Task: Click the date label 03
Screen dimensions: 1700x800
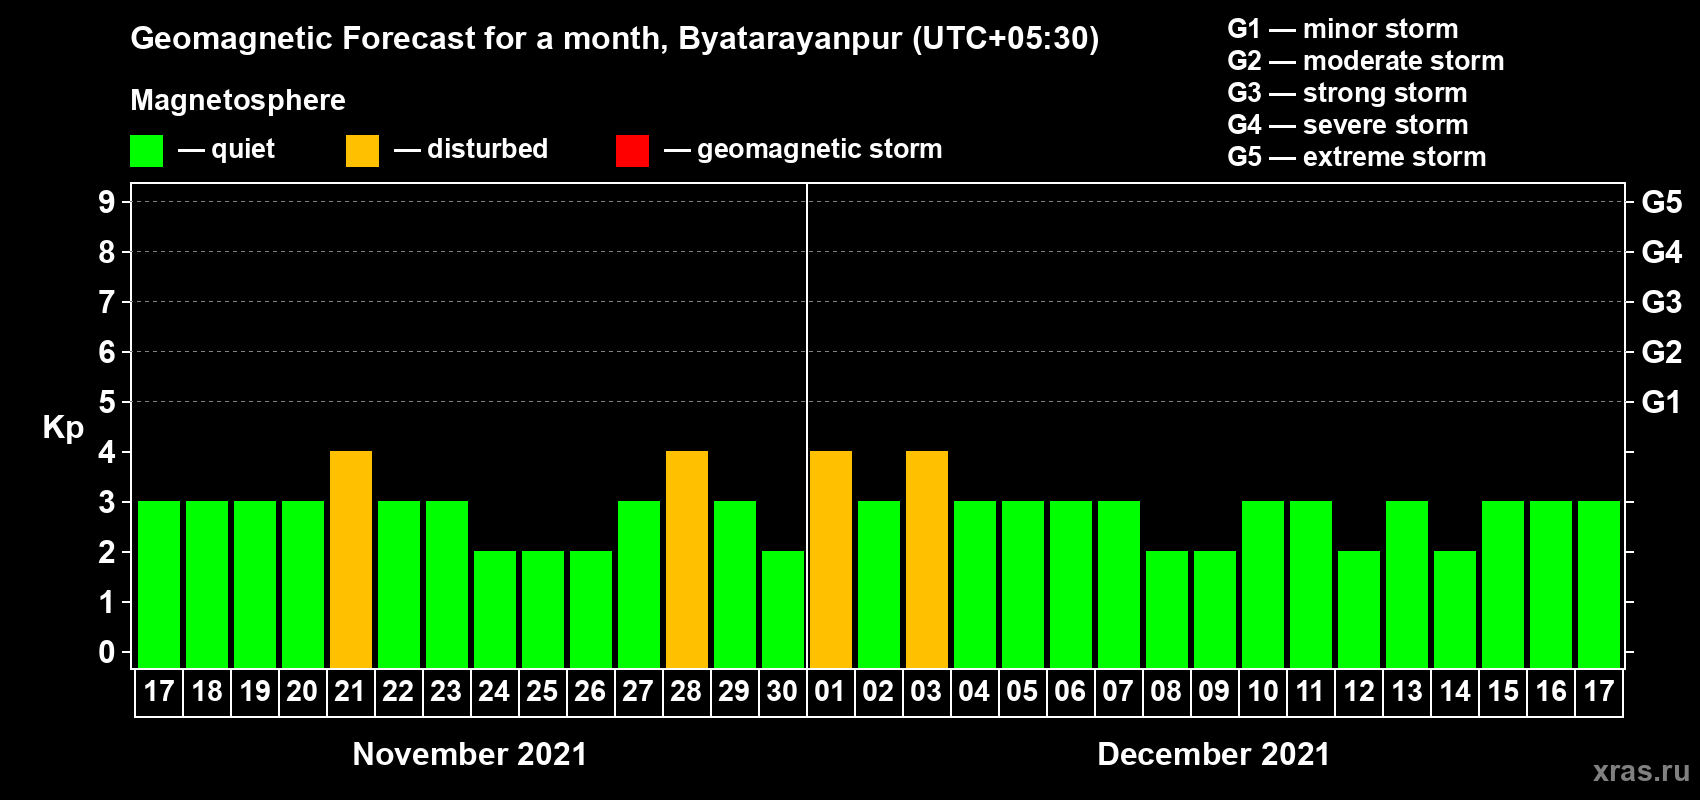Action: (927, 692)
